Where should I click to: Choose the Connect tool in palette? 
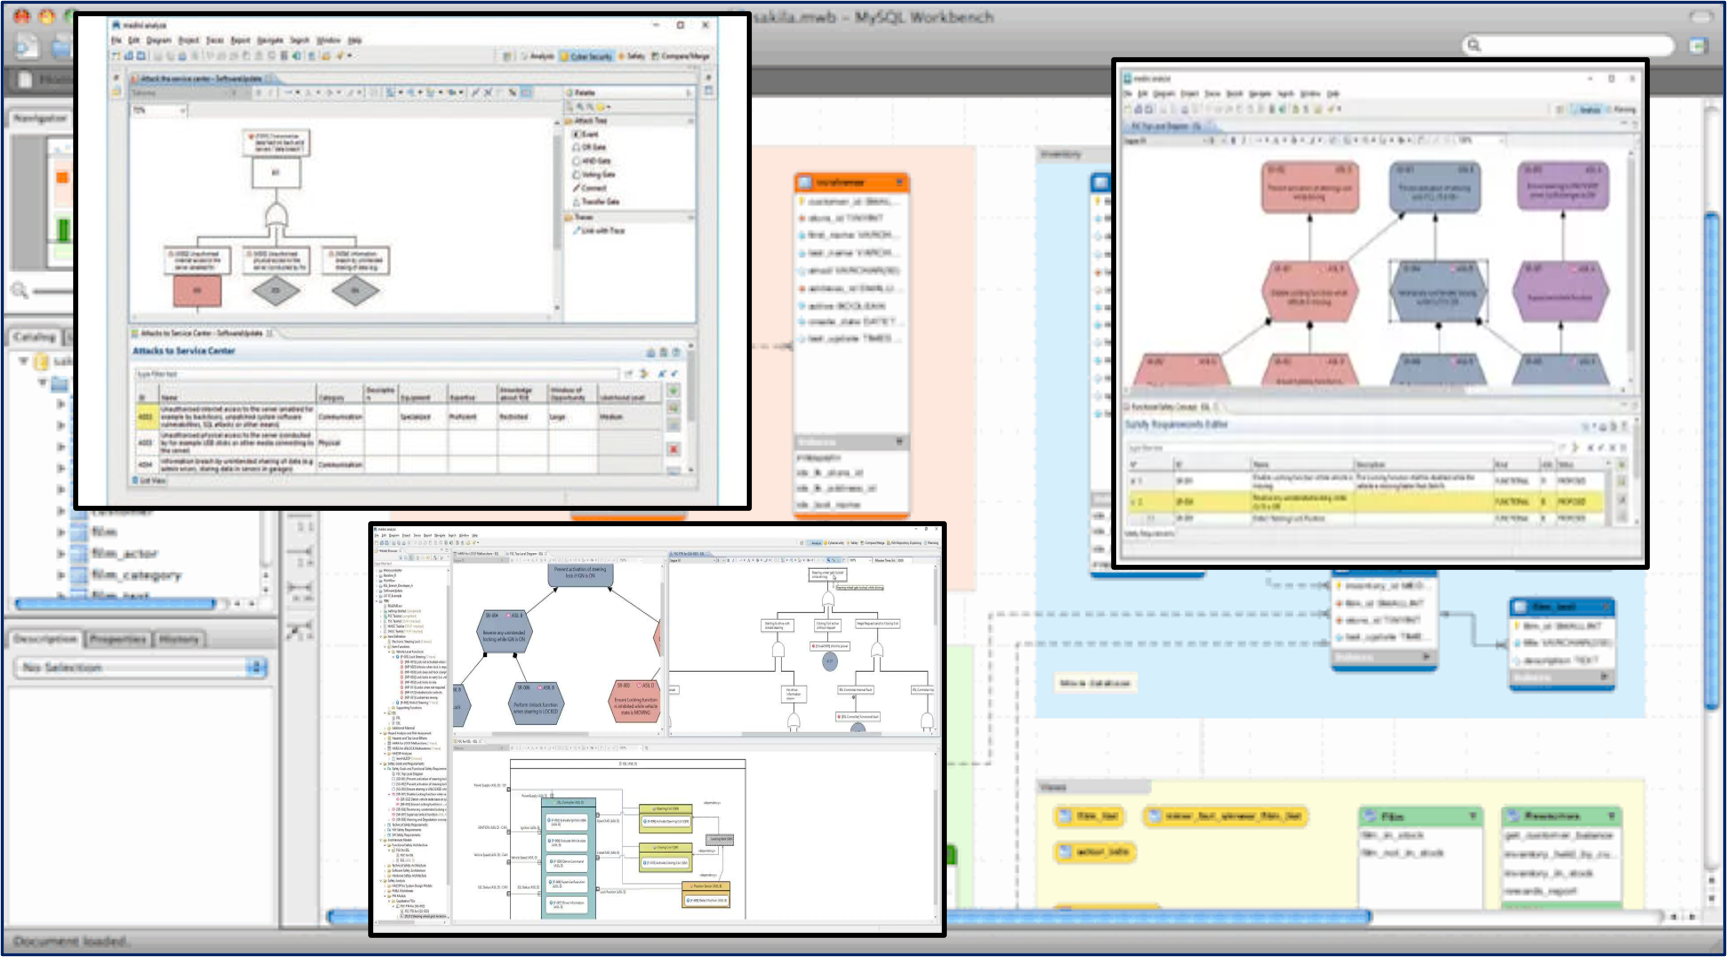[593, 188]
